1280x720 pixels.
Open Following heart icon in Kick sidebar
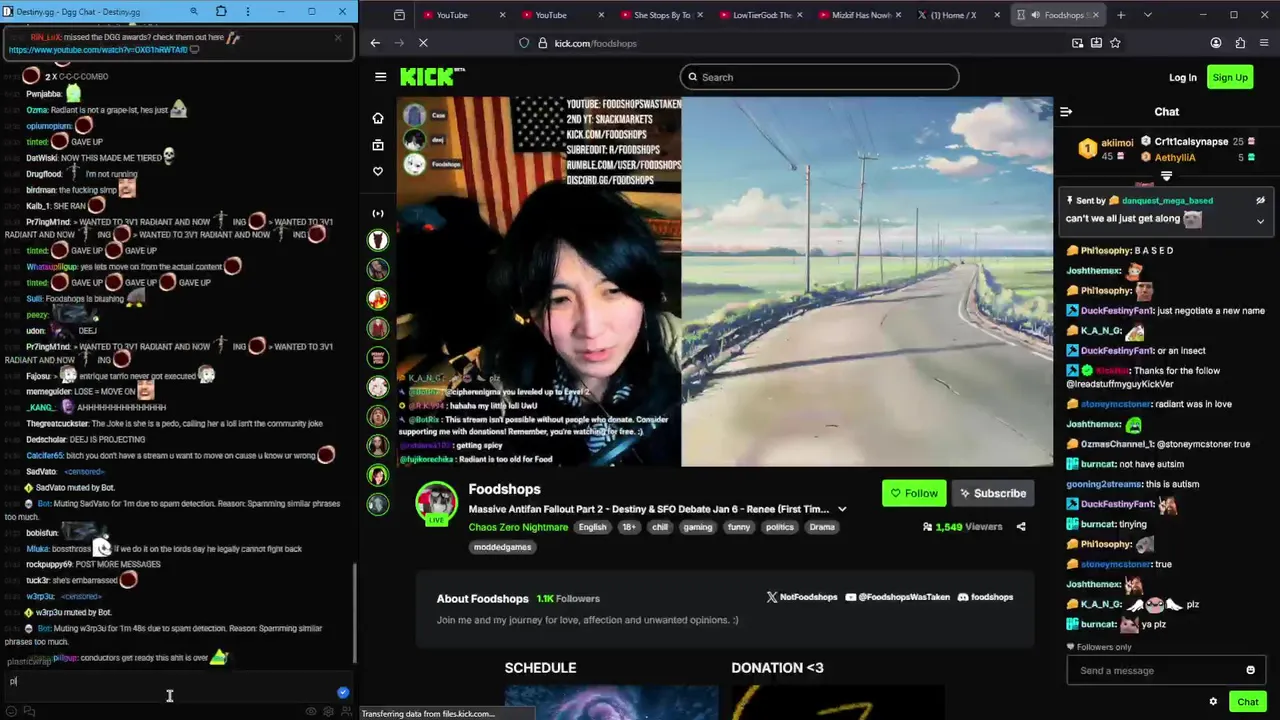coord(378,171)
